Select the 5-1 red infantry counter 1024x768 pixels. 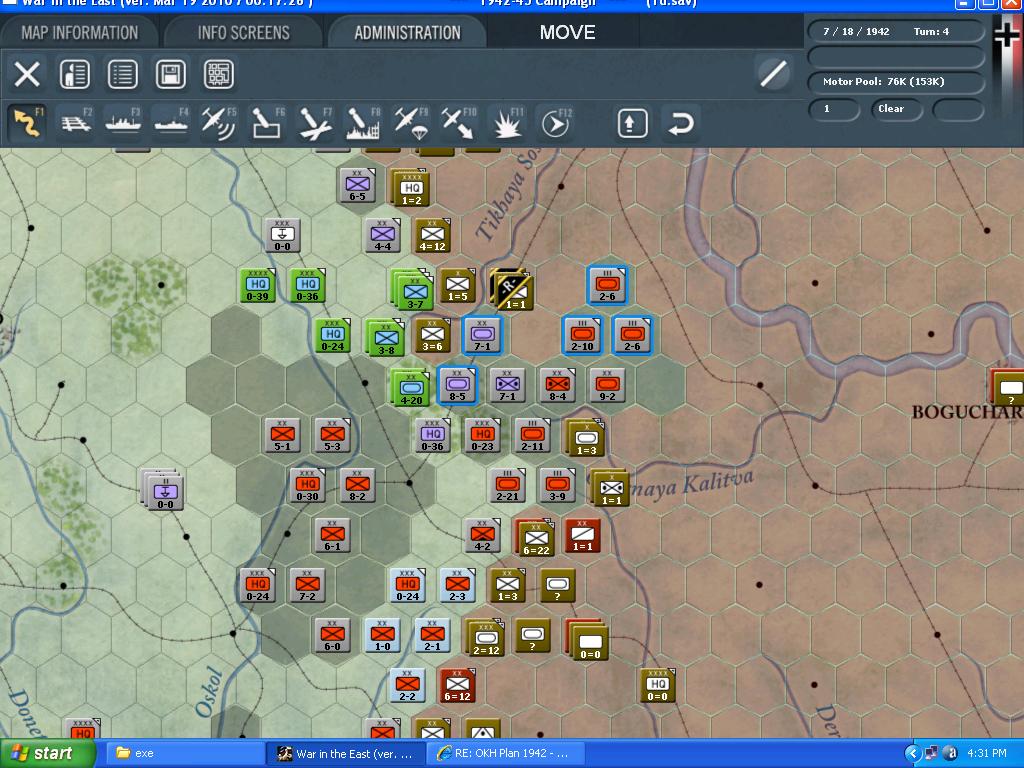(282, 436)
